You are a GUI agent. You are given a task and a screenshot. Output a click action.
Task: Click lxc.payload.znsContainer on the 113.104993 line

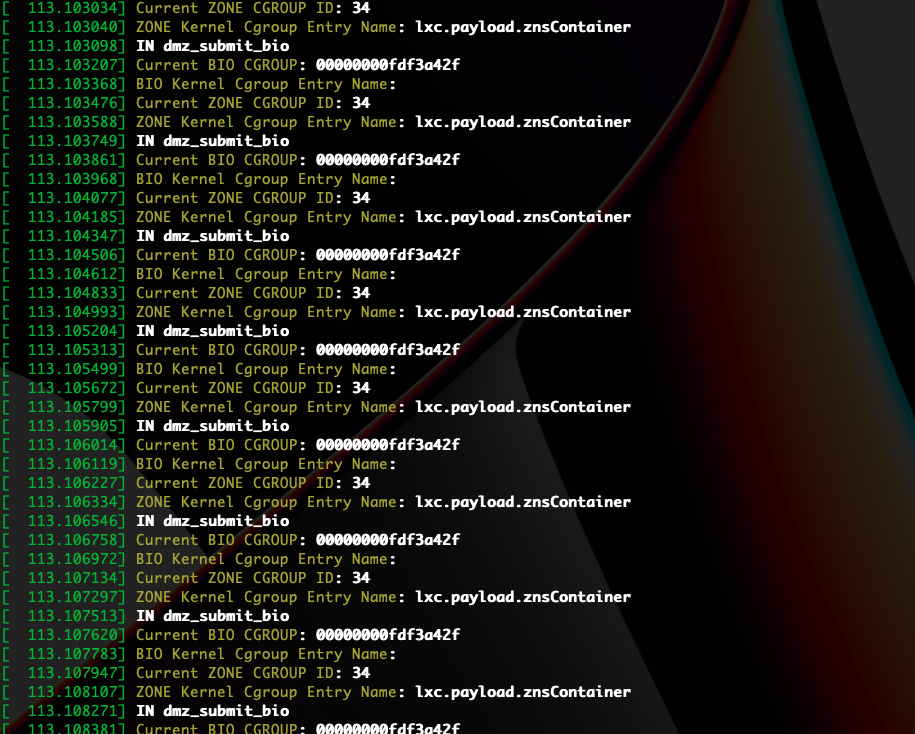click(523, 312)
